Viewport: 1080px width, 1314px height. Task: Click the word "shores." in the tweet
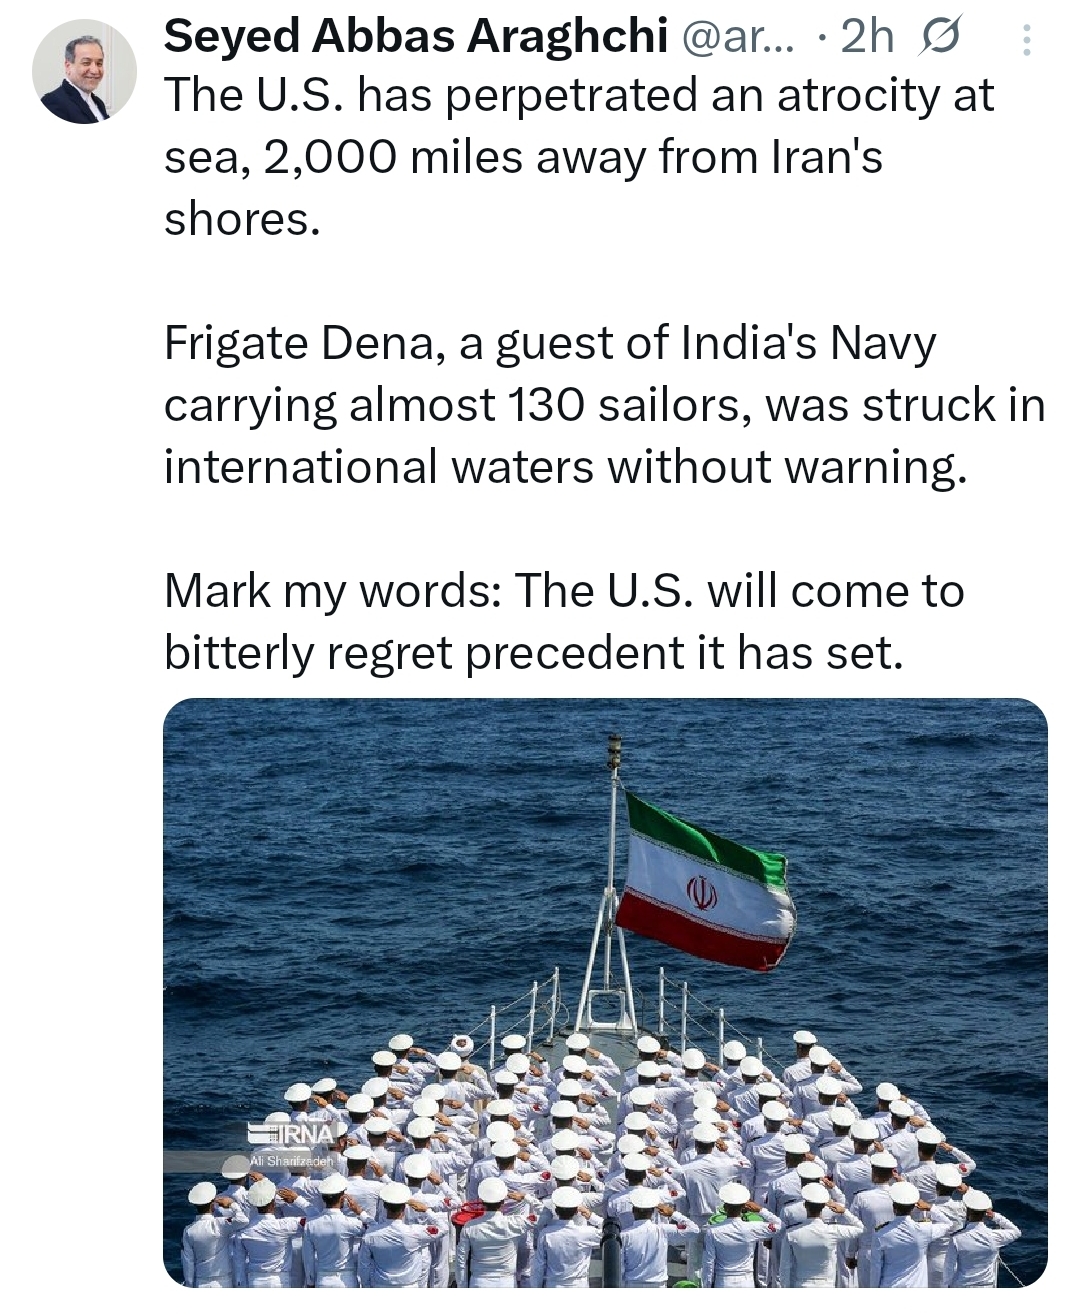[242, 219]
